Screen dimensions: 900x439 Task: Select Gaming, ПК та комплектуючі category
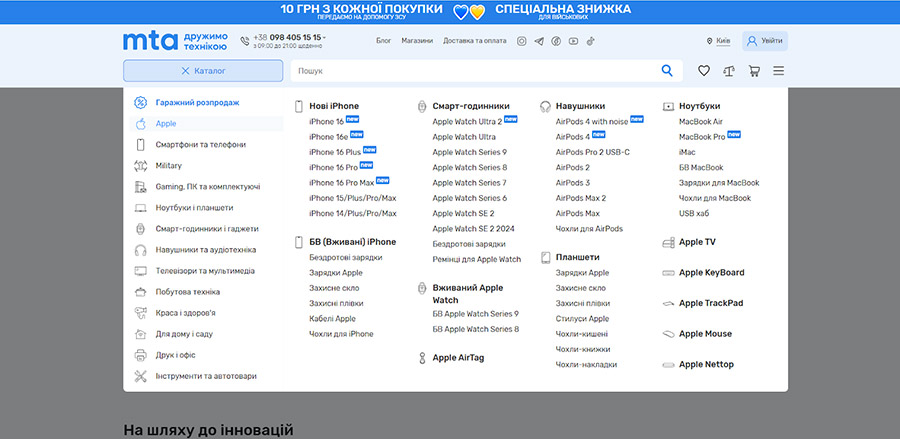208,187
